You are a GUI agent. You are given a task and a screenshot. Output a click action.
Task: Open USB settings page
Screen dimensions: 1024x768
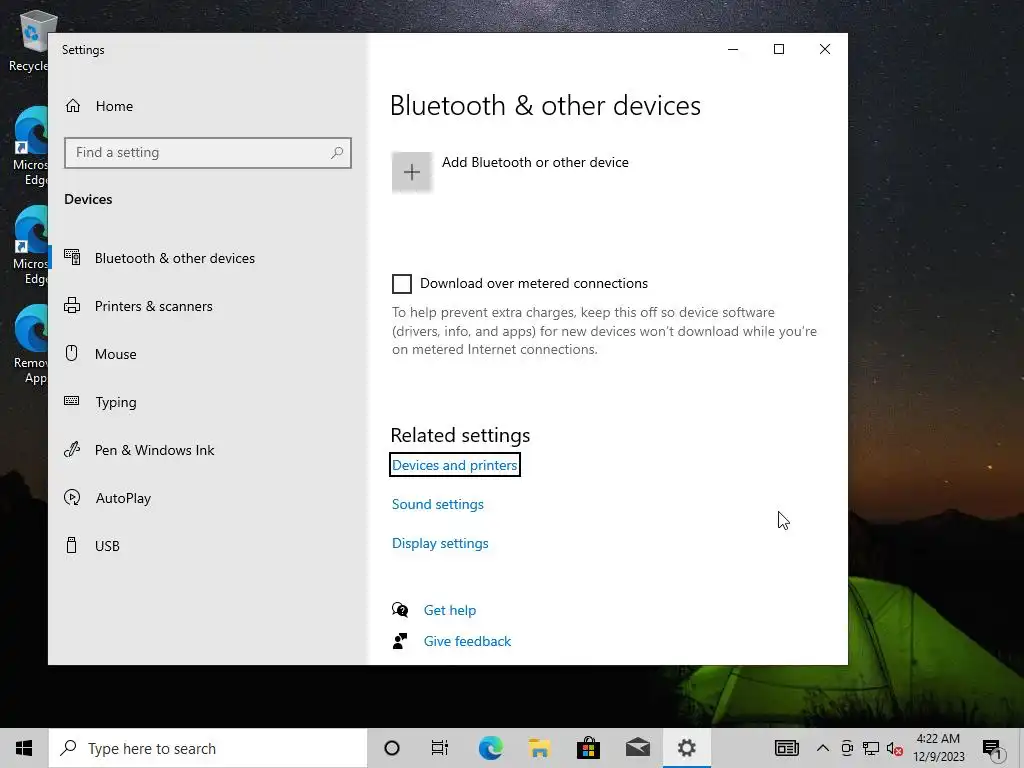click(208, 546)
